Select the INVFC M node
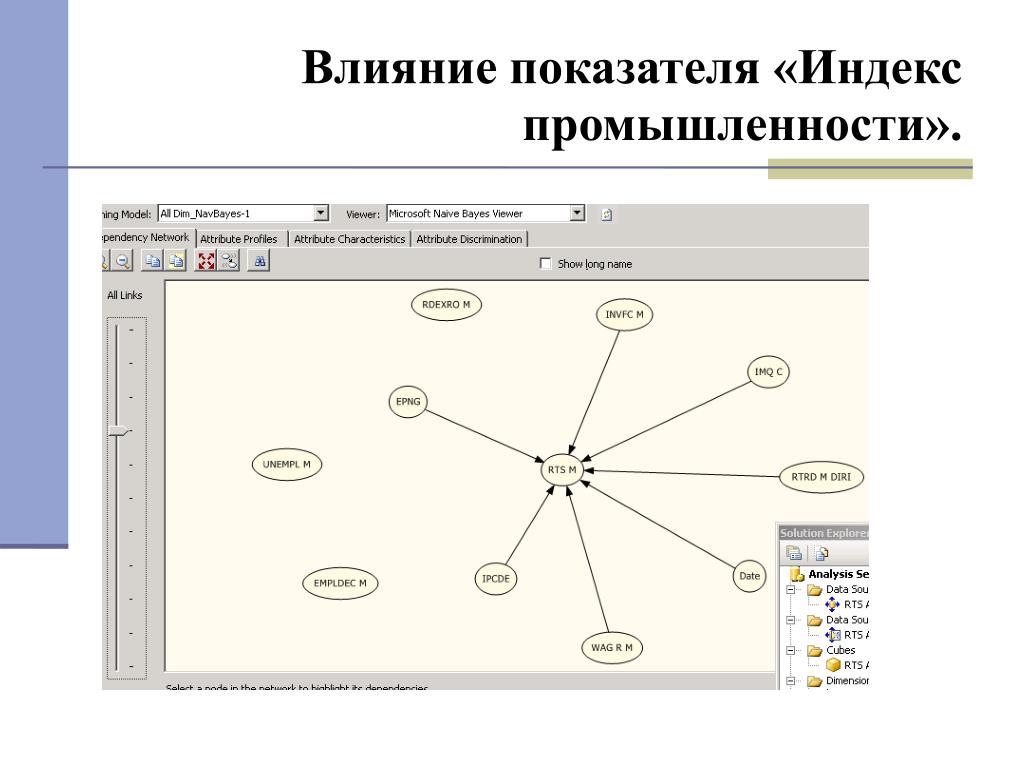Viewport: 1024px width, 768px height. (x=624, y=315)
